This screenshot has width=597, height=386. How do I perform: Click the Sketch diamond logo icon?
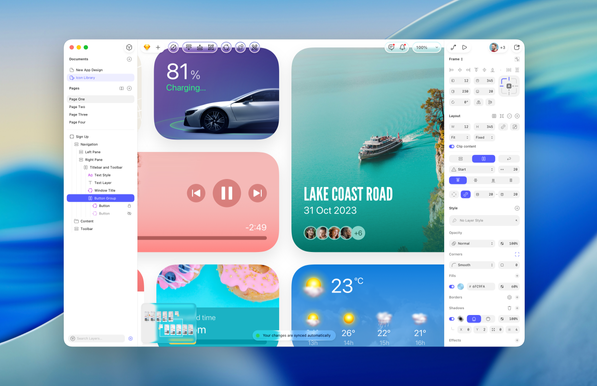point(147,47)
